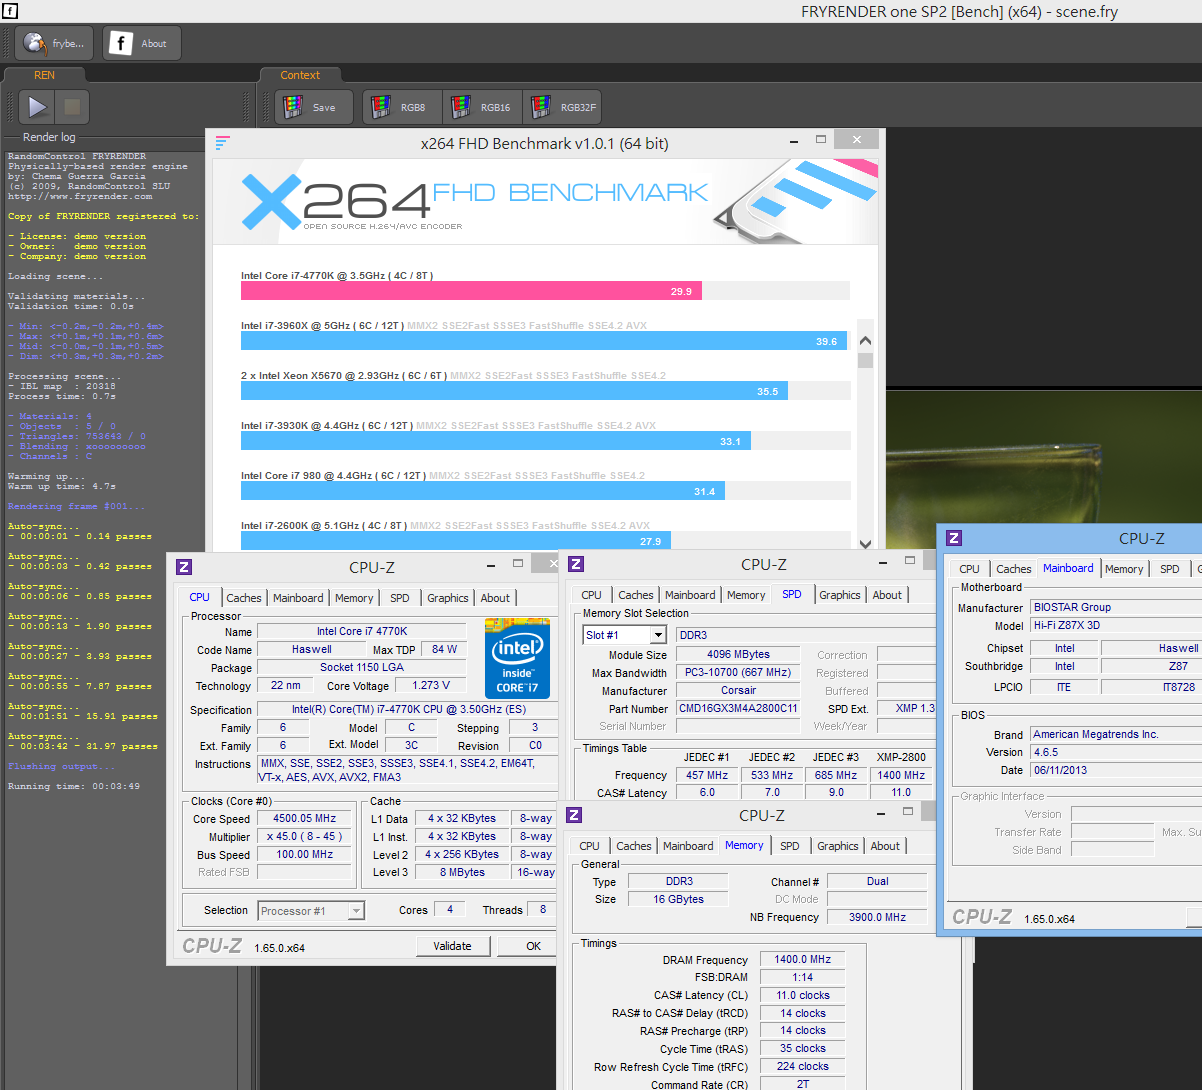Open the About button with Facebook icon
Screen dimensions: 1202x1090
pyautogui.click(x=142, y=43)
